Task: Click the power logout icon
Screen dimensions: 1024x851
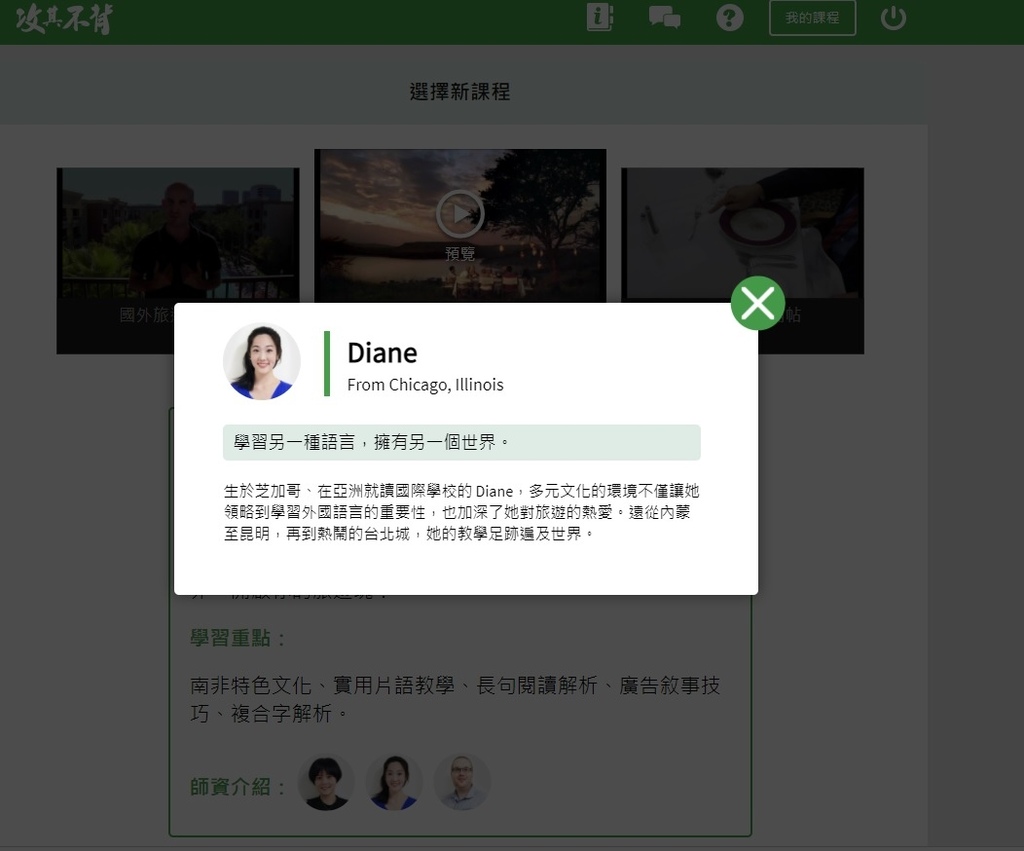Action: (x=893, y=18)
